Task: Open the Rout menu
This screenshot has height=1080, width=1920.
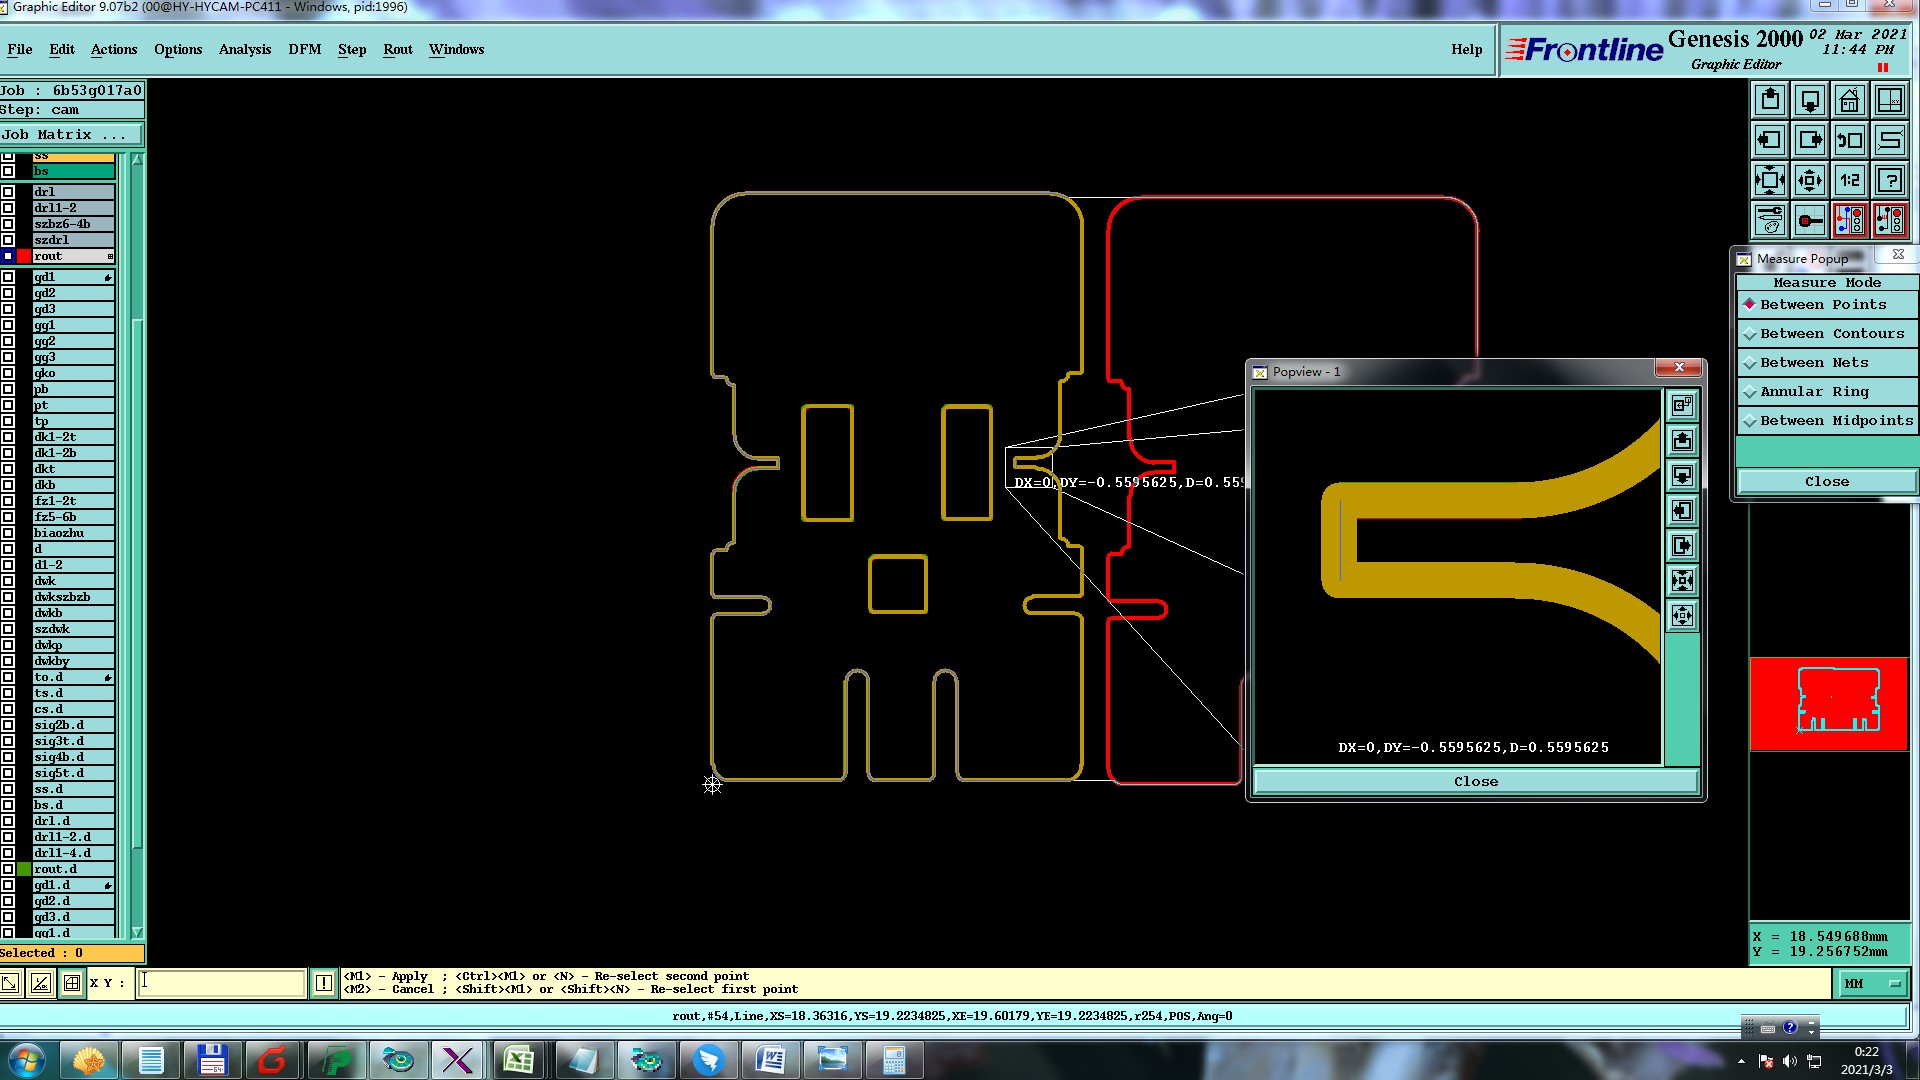Action: click(x=397, y=49)
